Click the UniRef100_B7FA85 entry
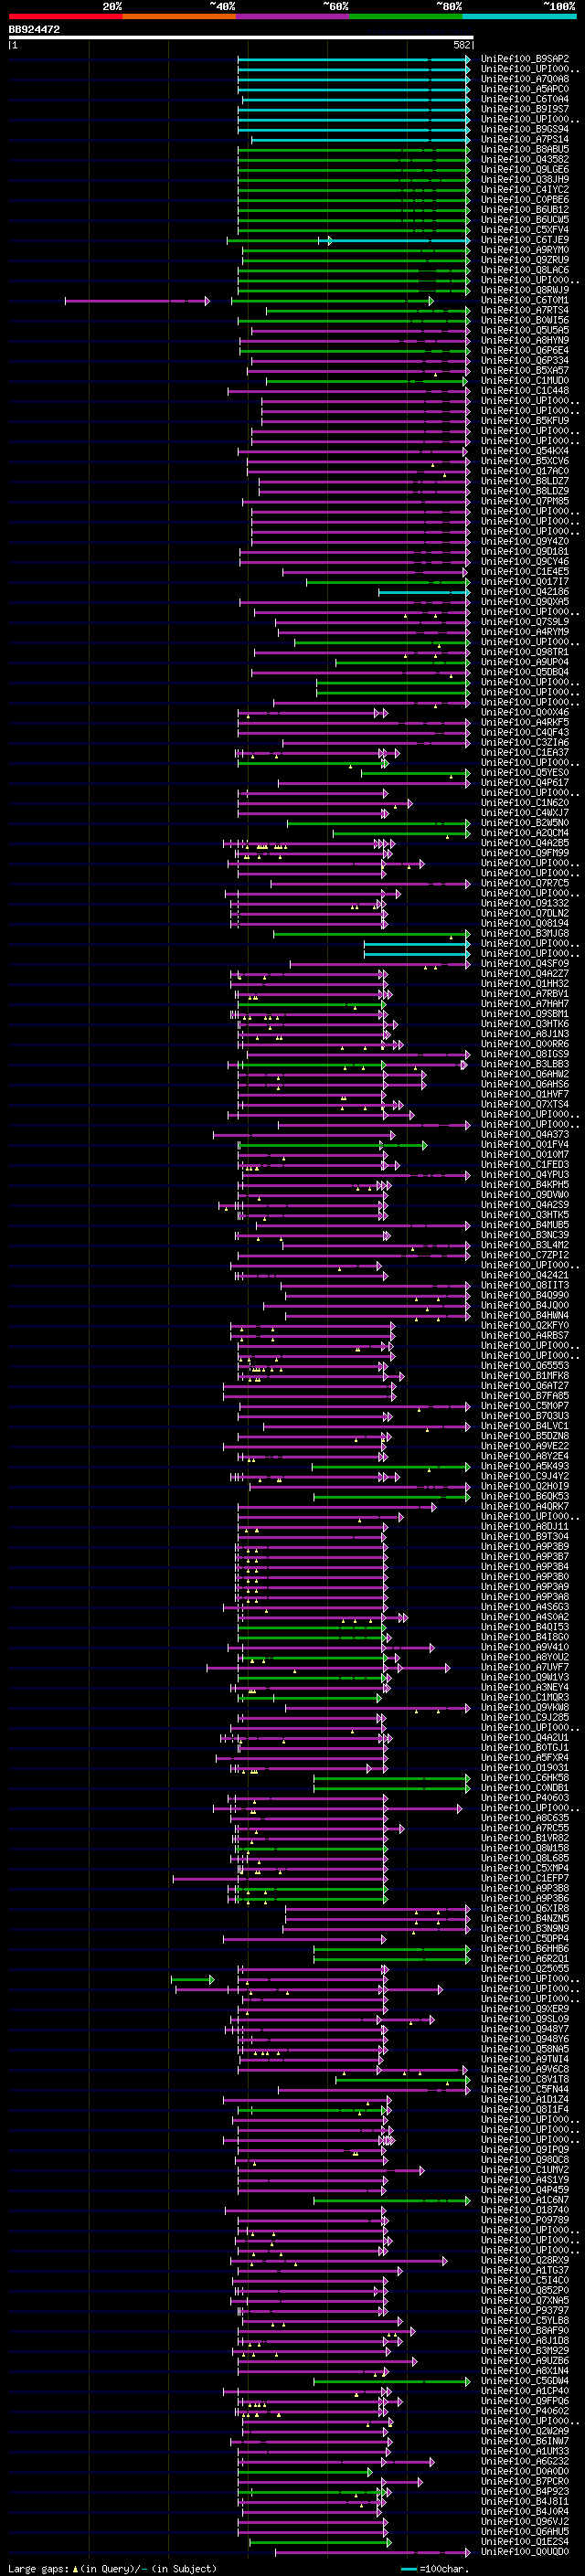 click(x=525, y=1396)
